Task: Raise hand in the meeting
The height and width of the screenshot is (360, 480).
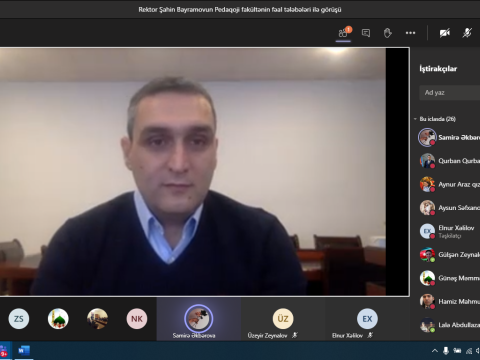Action: click(x=387, y=33)
